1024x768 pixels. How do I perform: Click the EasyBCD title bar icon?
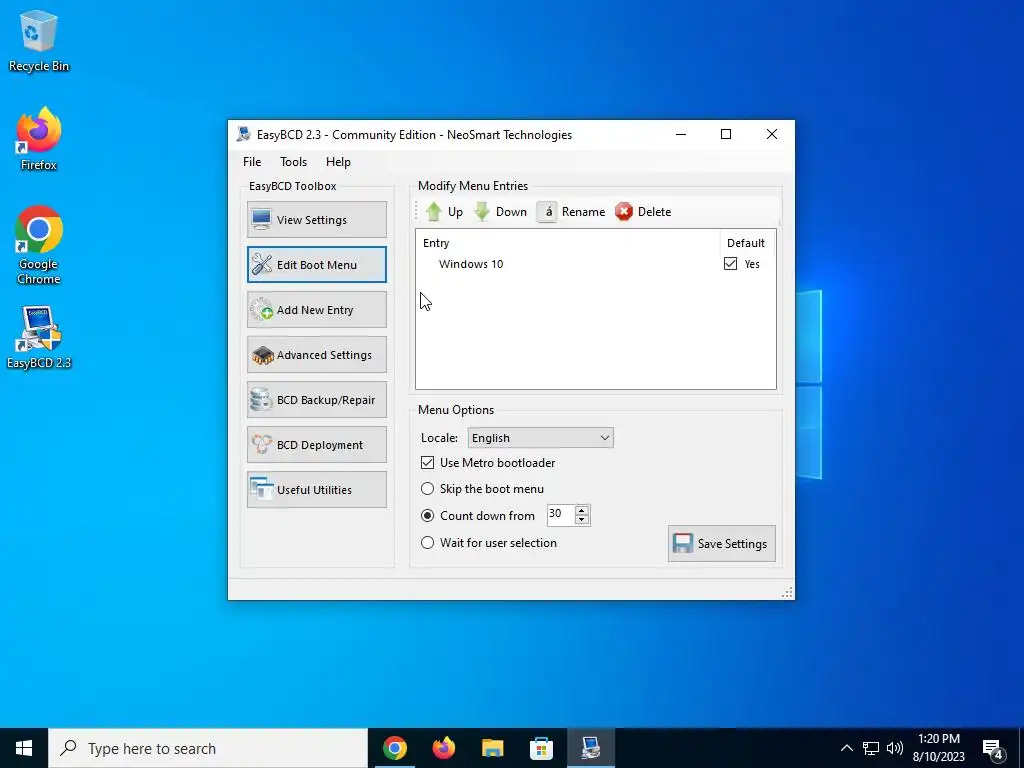point(244,135)
